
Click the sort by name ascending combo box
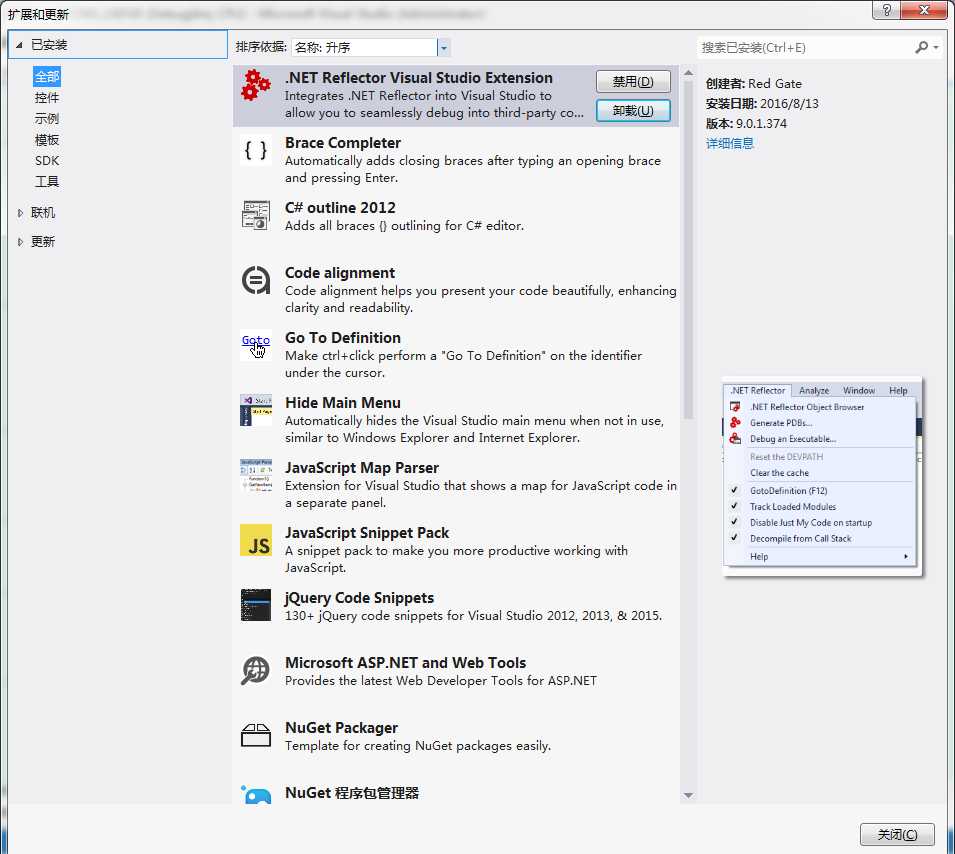[x=370, y=48]
